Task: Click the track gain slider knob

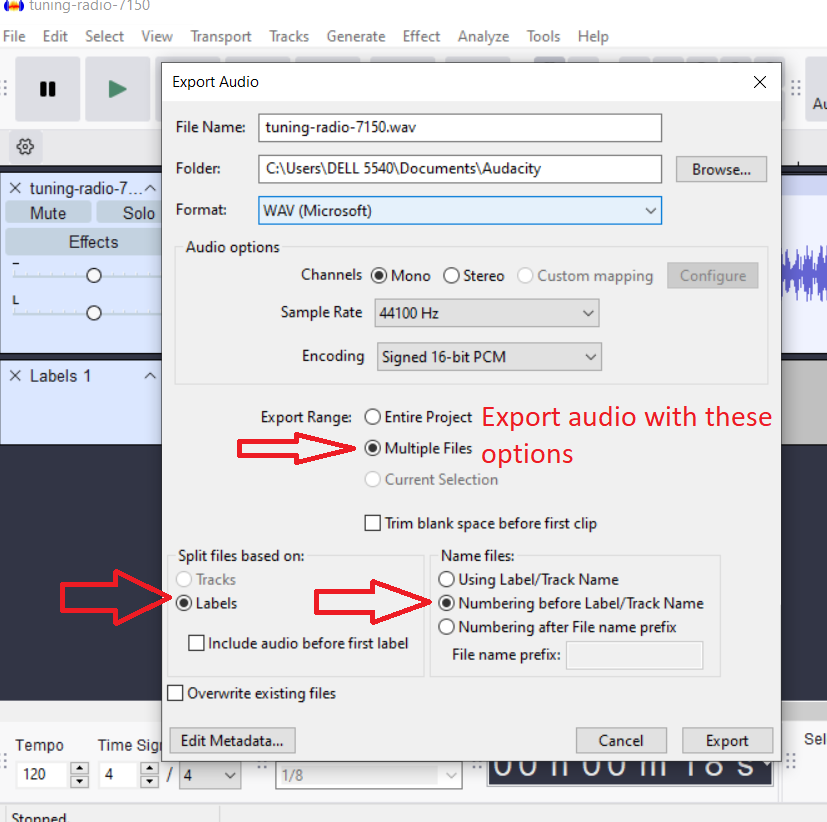Action: 94,276
